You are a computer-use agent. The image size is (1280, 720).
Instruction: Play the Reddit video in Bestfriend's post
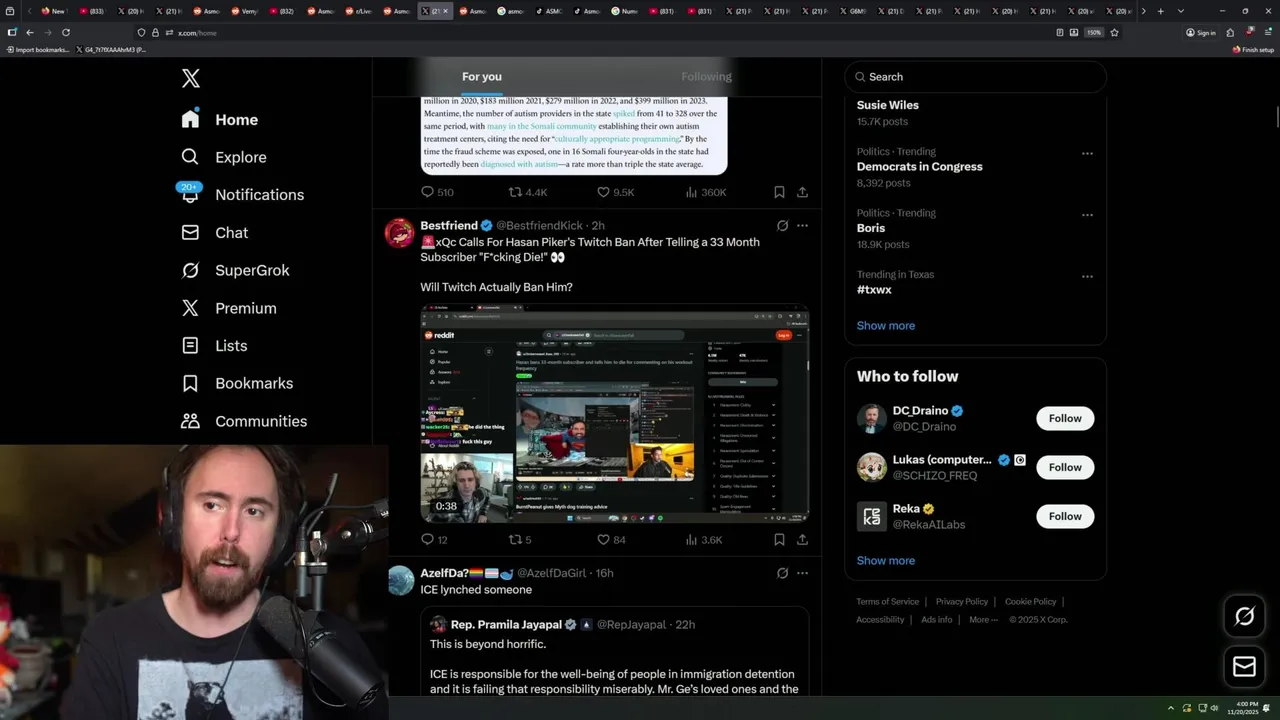point(614,414)
